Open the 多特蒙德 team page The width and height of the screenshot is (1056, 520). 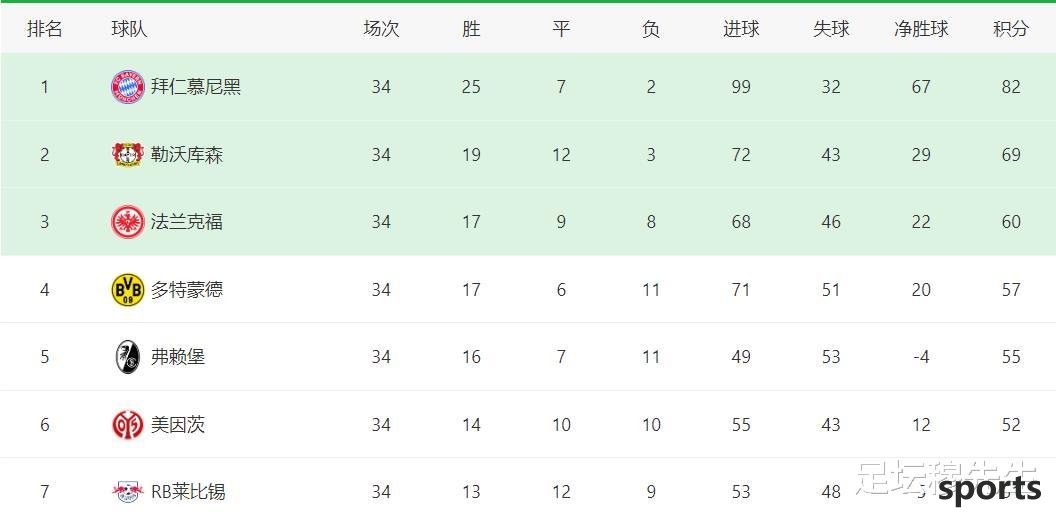tap(187, 290)
